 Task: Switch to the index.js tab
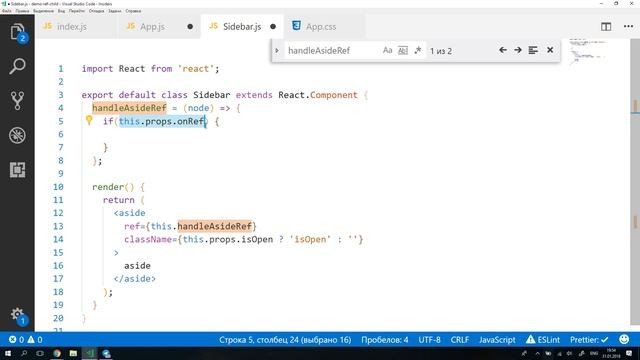pos(76,27)
